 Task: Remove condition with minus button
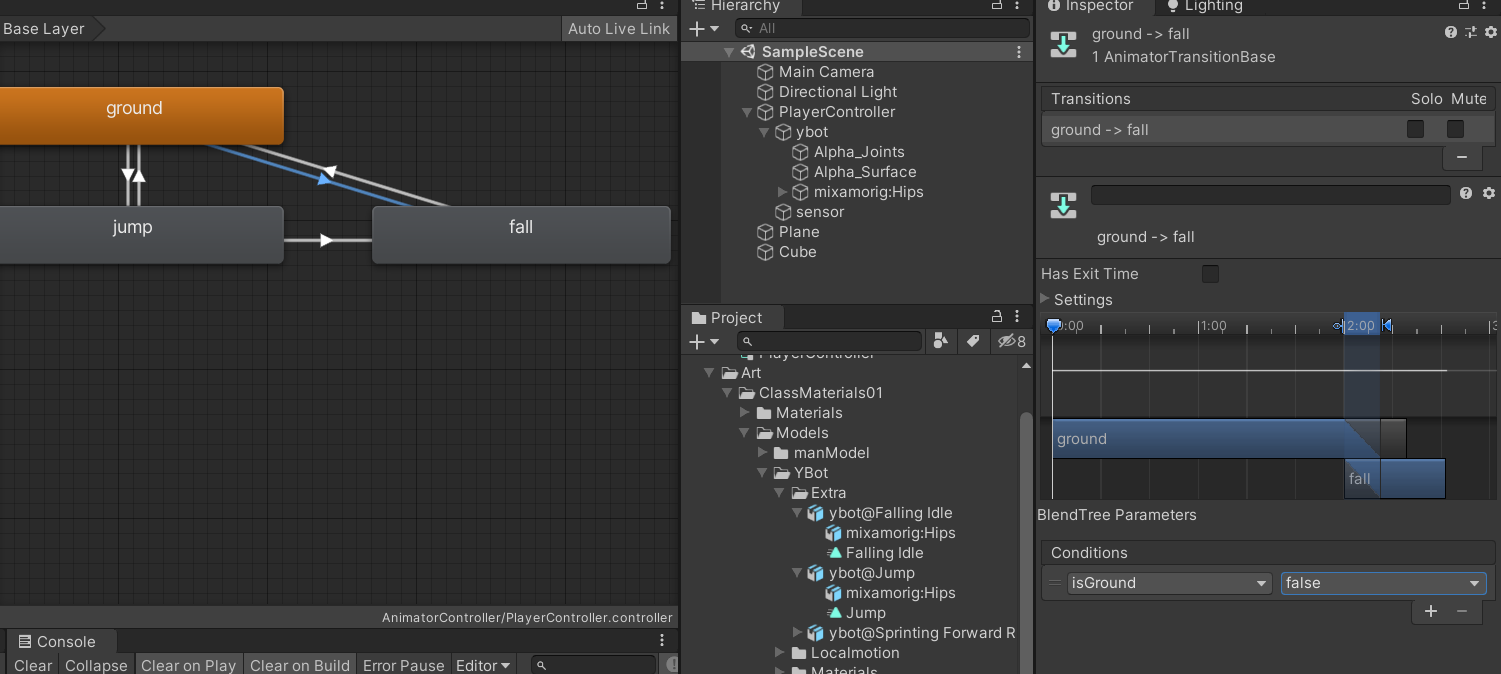(x=1462, y=611)
